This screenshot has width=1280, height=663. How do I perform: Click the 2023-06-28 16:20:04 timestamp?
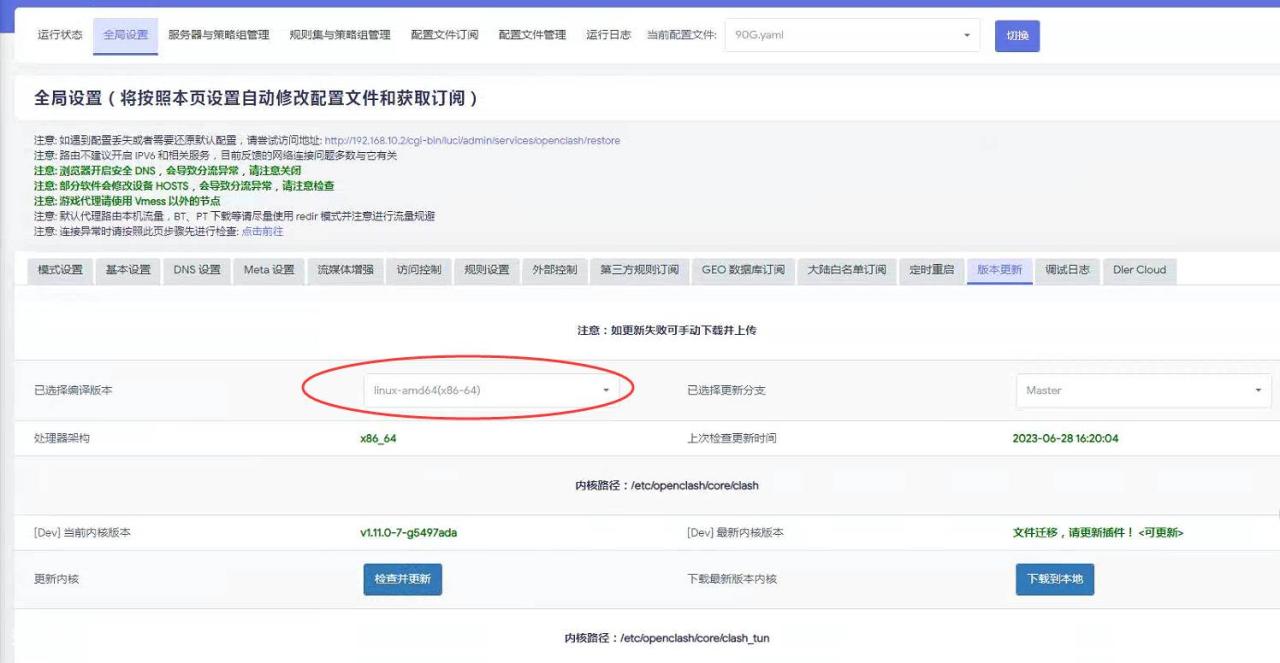point(1065,438)
